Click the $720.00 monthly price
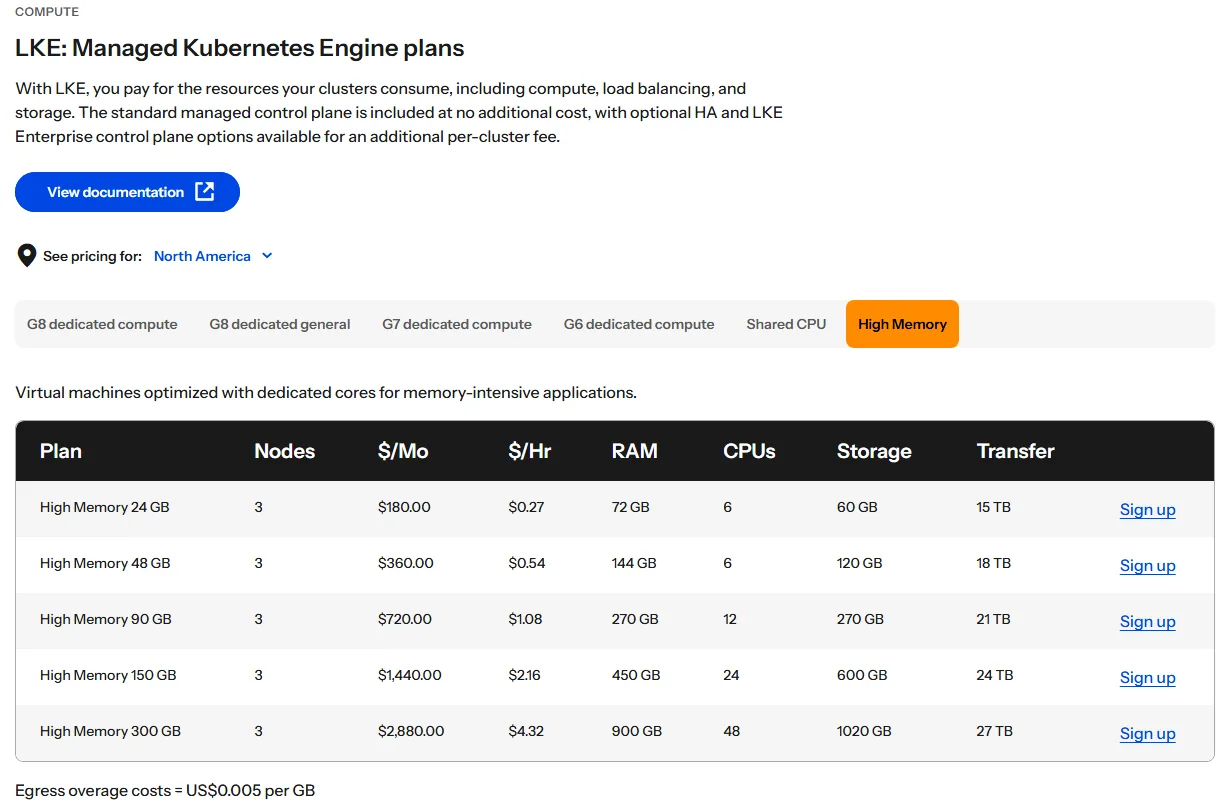 point(405,619)
